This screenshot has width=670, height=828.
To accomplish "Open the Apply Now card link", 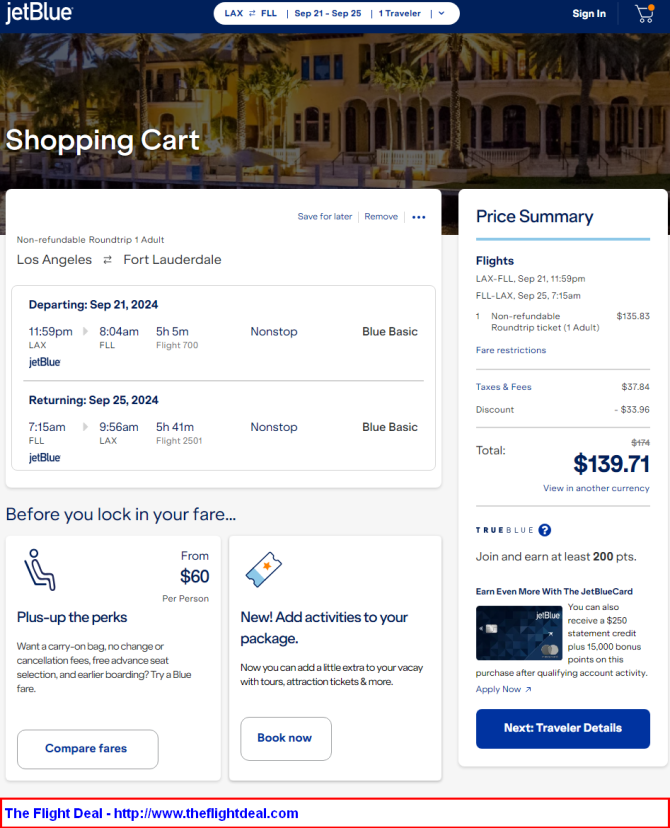I will pyautogui.click(x=503, y=689).
